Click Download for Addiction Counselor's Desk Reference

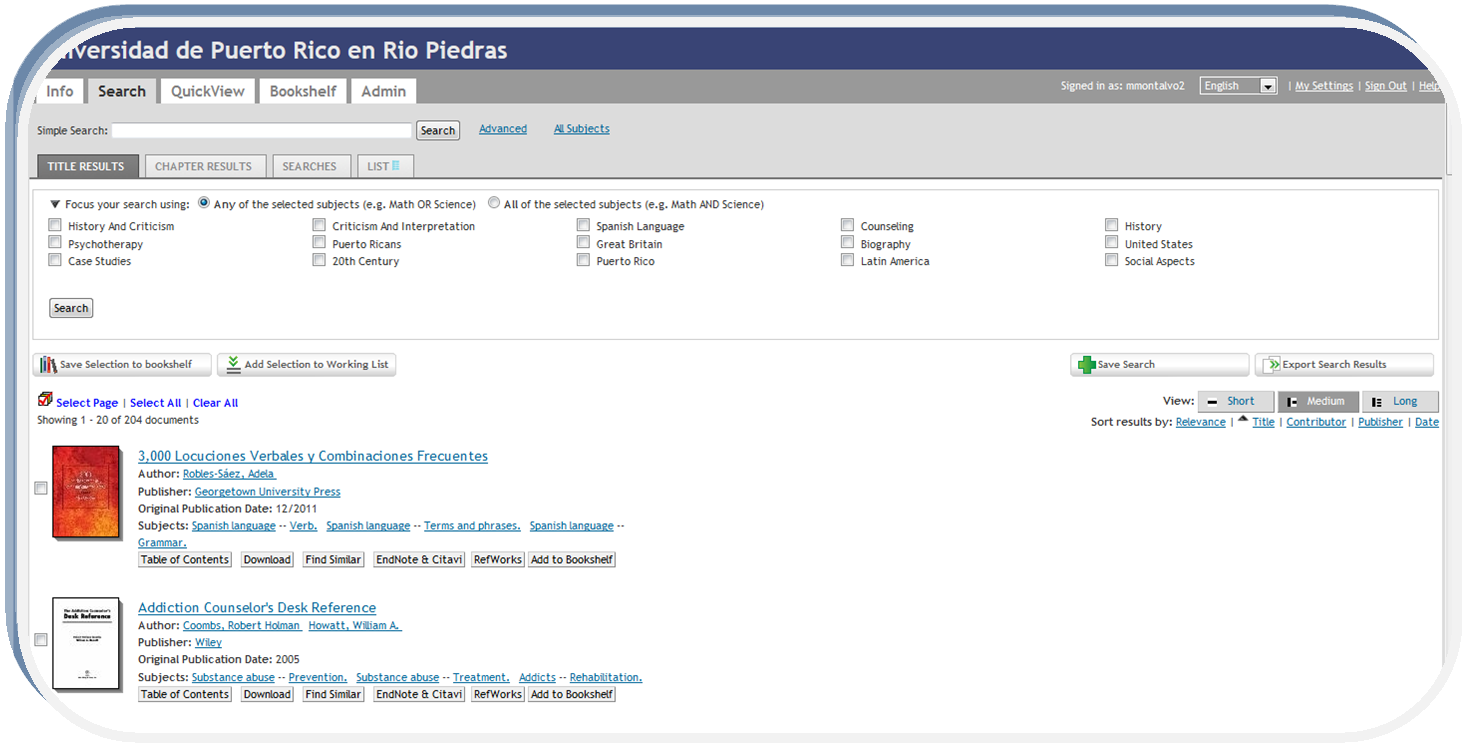click(x=267, y=694)
